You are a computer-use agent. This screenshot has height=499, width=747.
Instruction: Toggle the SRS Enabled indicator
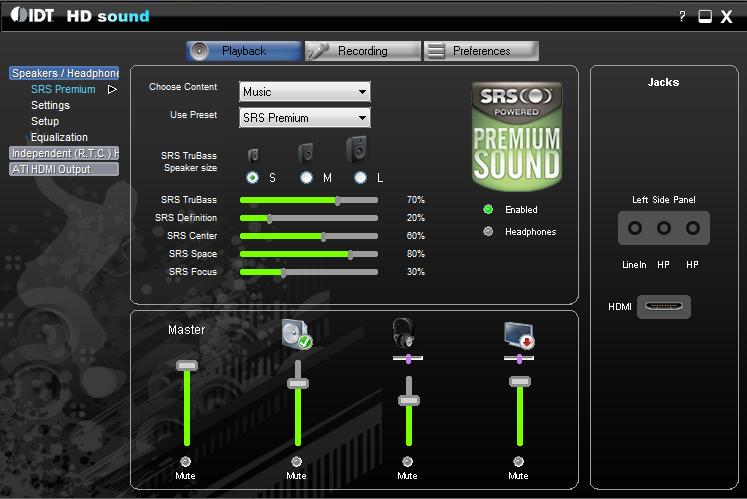(x=488, y=209)
